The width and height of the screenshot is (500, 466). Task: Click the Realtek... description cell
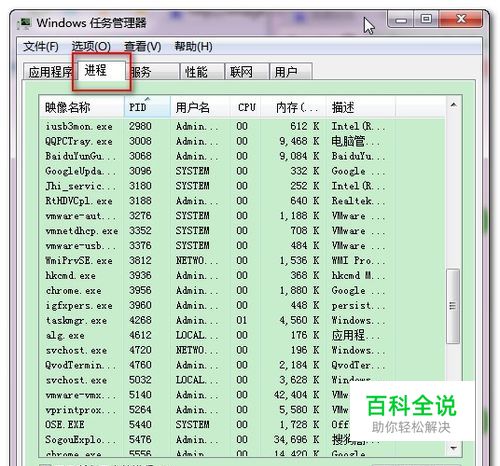point(358,201)
